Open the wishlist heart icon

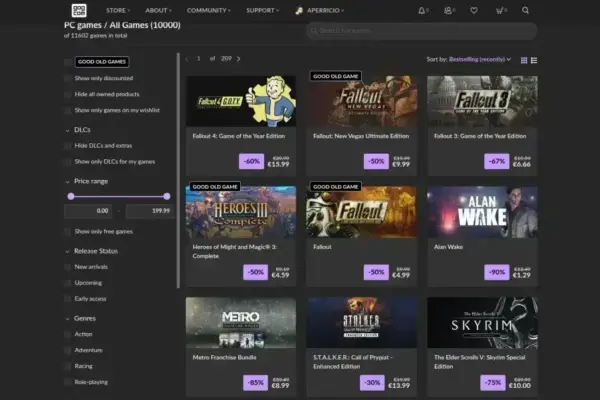[474, 10]
